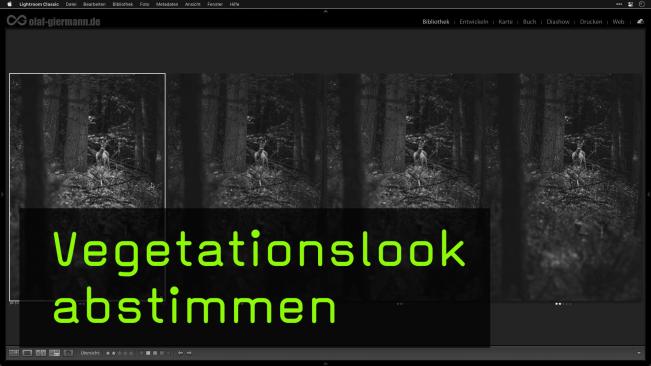Set rating stars below the fourth photo
The width and height of the screenshot is (651, 366).
563,304
